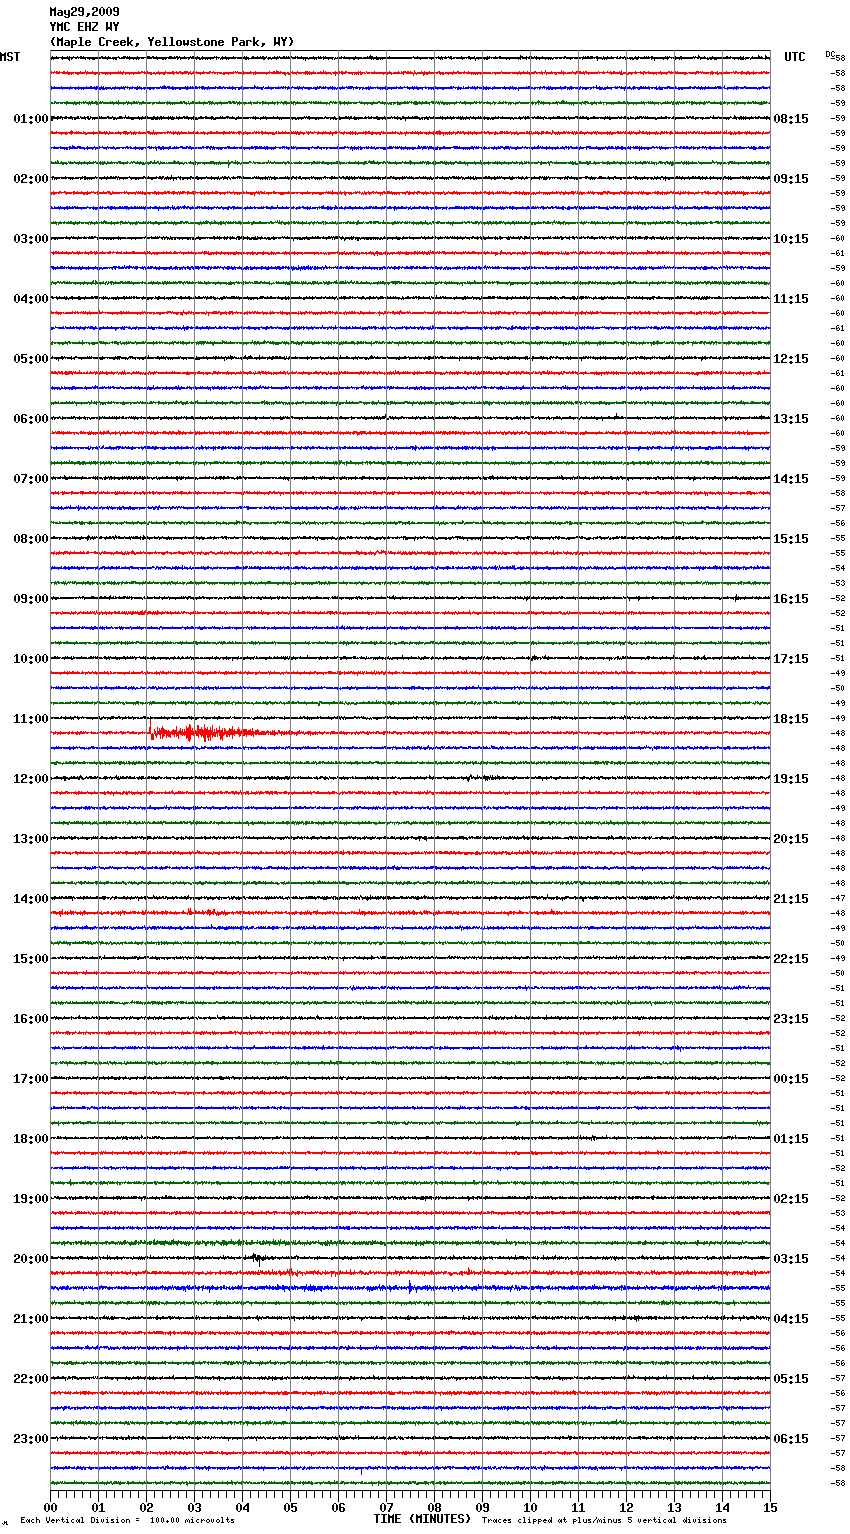Click minute label 08 on the bottom axis
This screenshot has height=1534, width=850.
(x=434, y=1507)
